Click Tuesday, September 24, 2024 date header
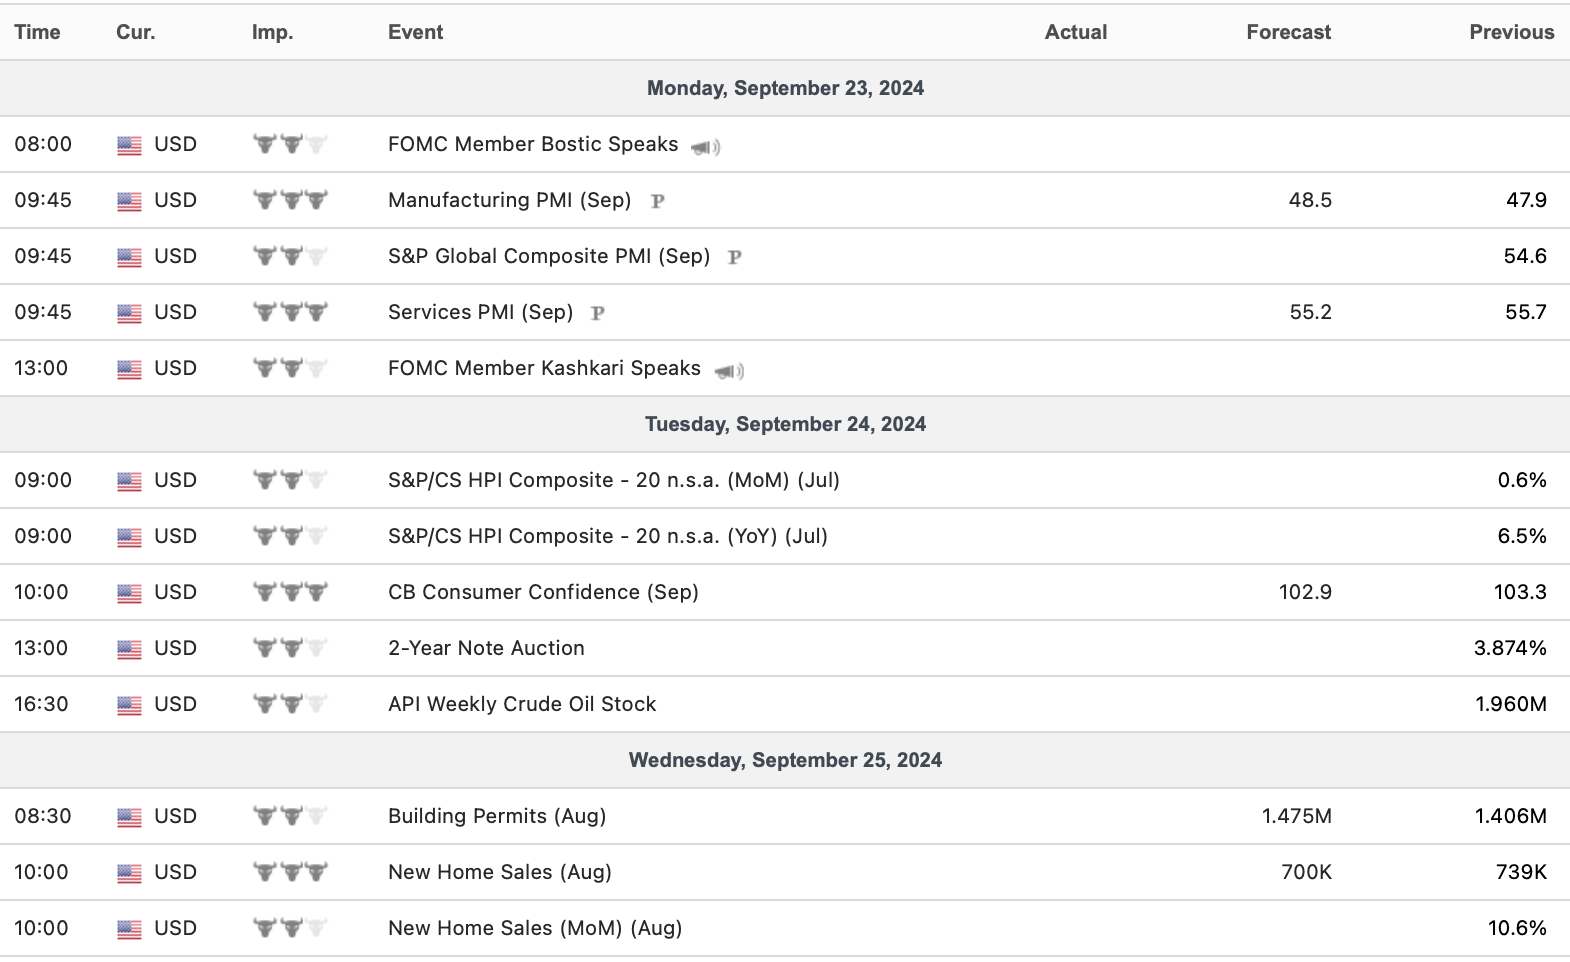 [785, 424]
